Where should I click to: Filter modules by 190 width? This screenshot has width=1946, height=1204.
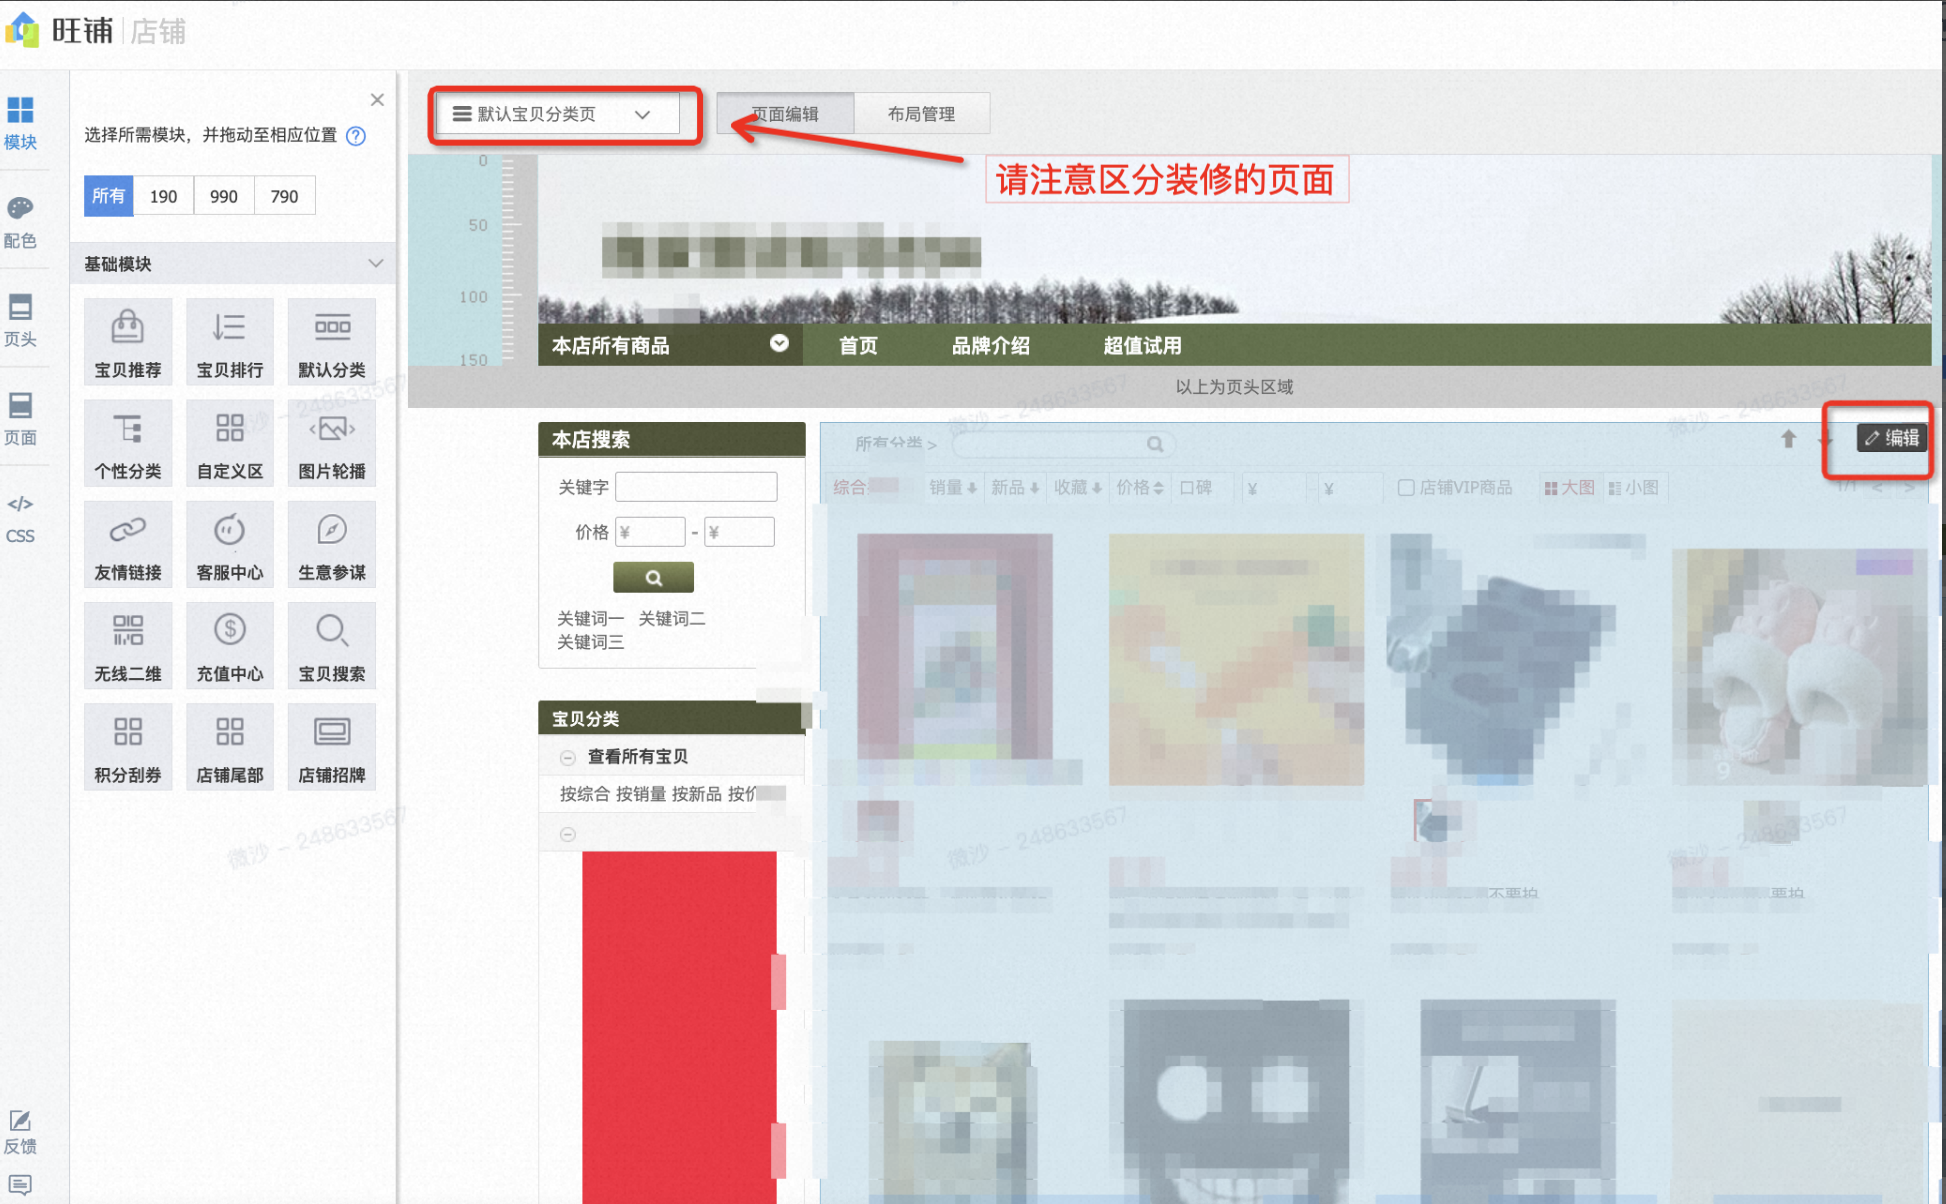point(164,196)
